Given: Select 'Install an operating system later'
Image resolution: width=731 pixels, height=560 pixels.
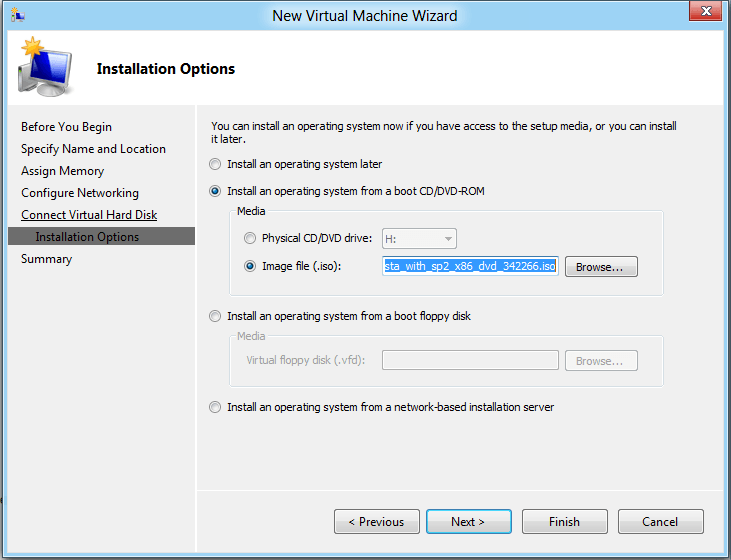Looking at the screenshot, I should [x=215, y=164].
